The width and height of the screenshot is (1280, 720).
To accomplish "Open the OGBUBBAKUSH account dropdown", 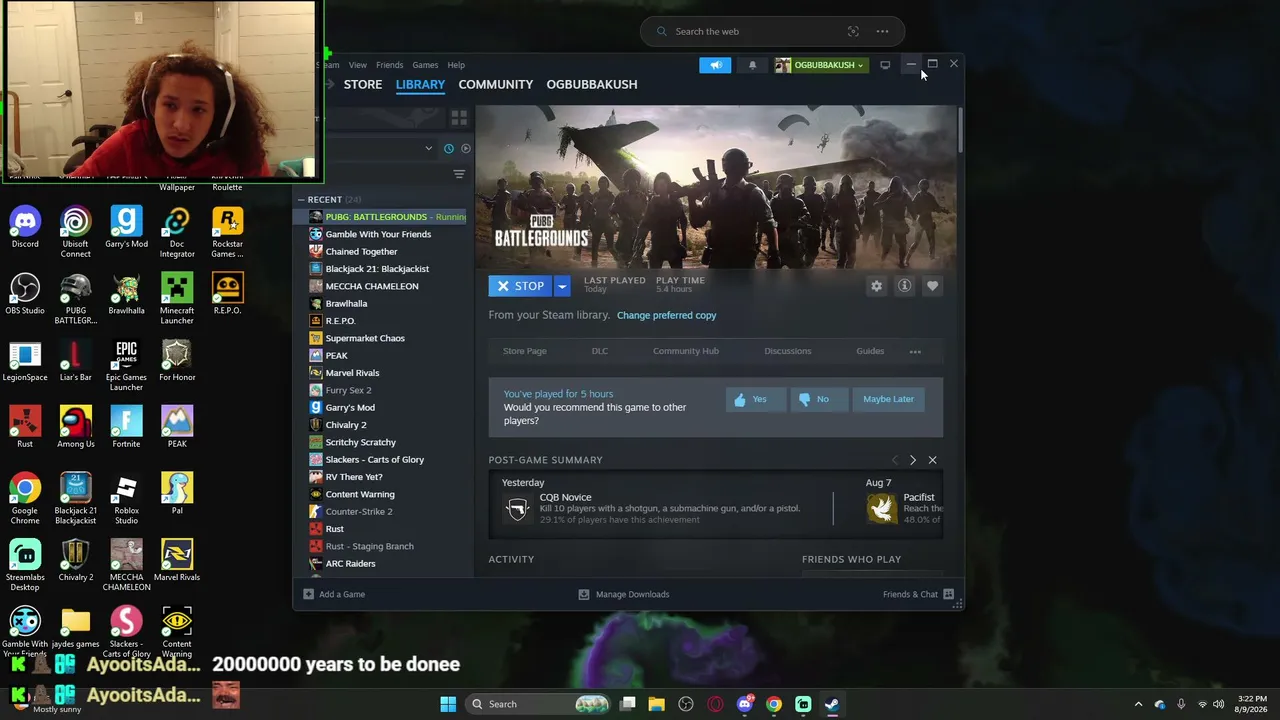I will [x=820, y=65].
